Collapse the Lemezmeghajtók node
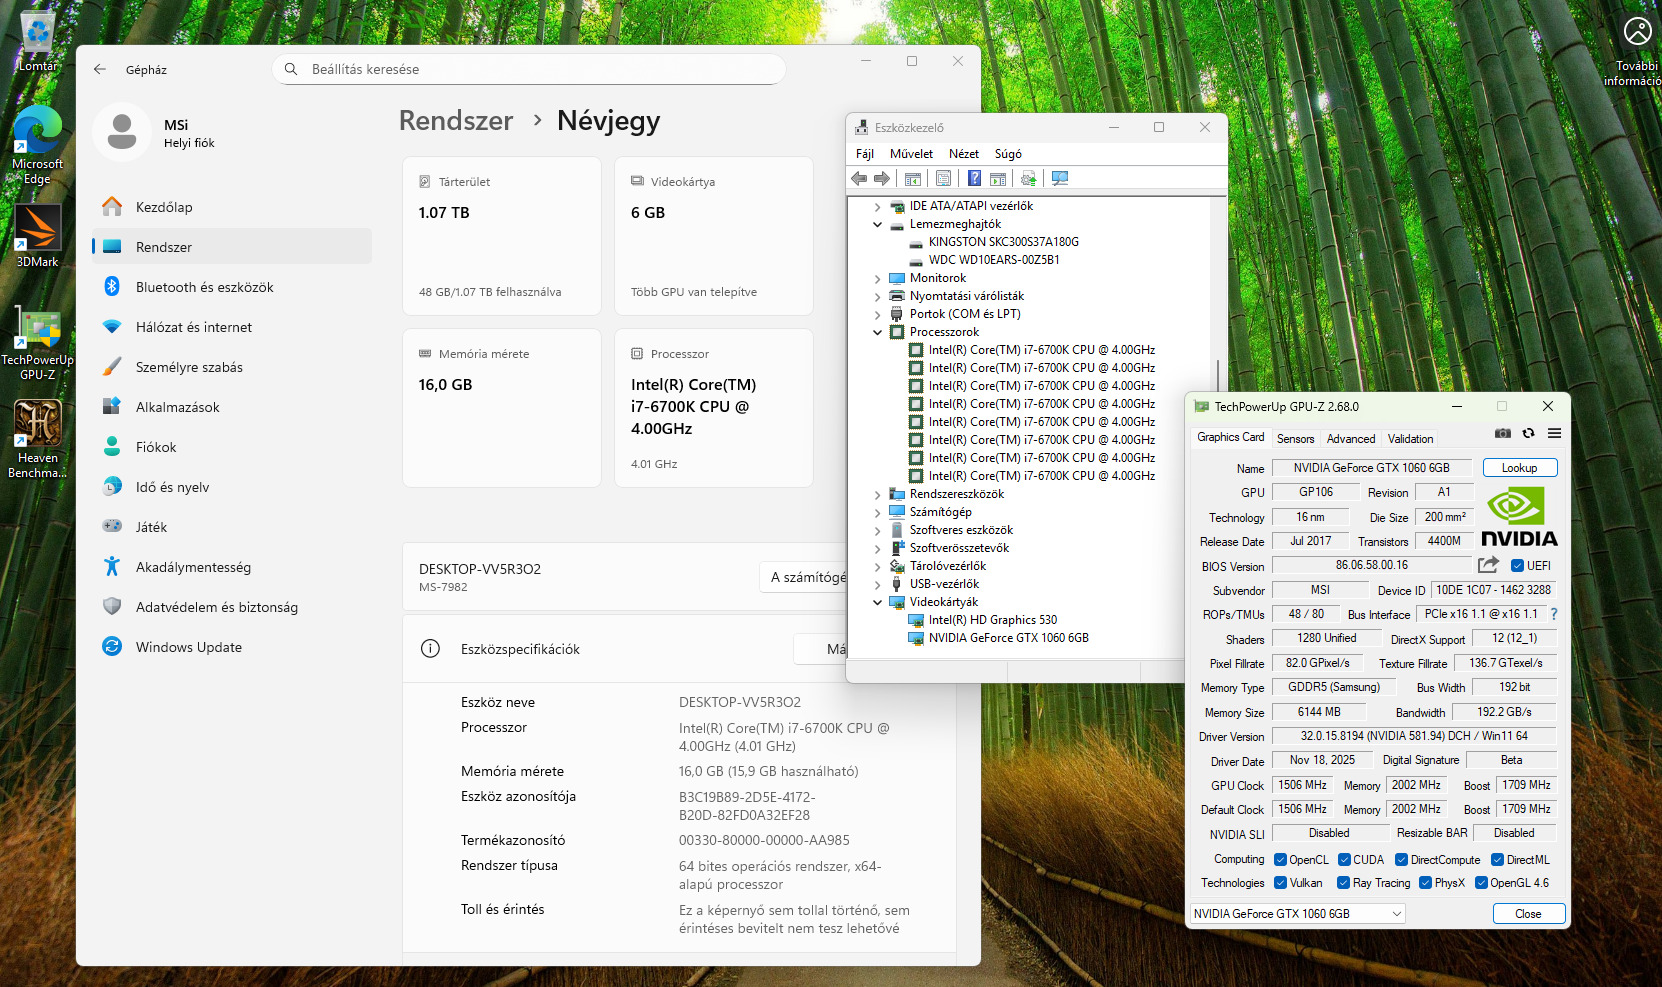 [878, 224]
